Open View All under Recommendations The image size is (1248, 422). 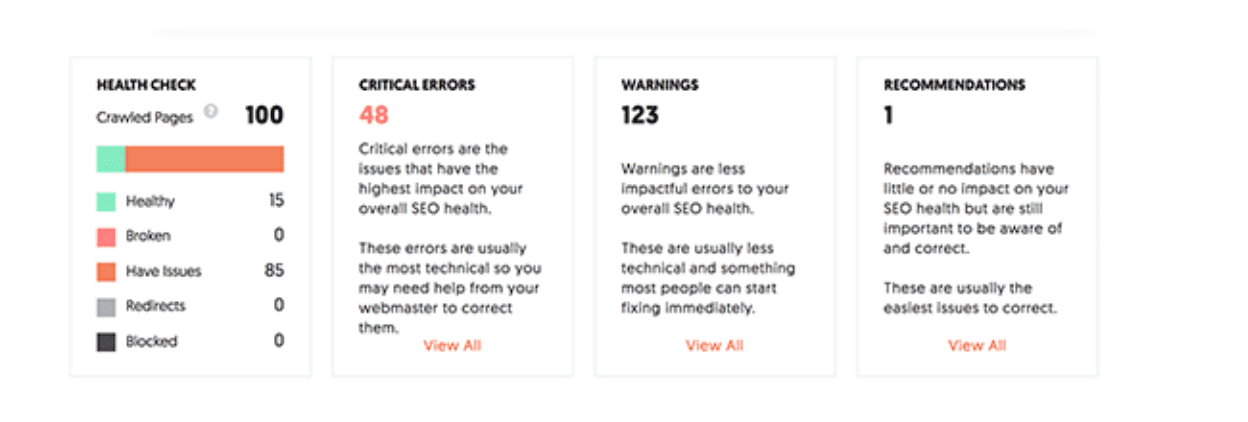pos(977,345)
